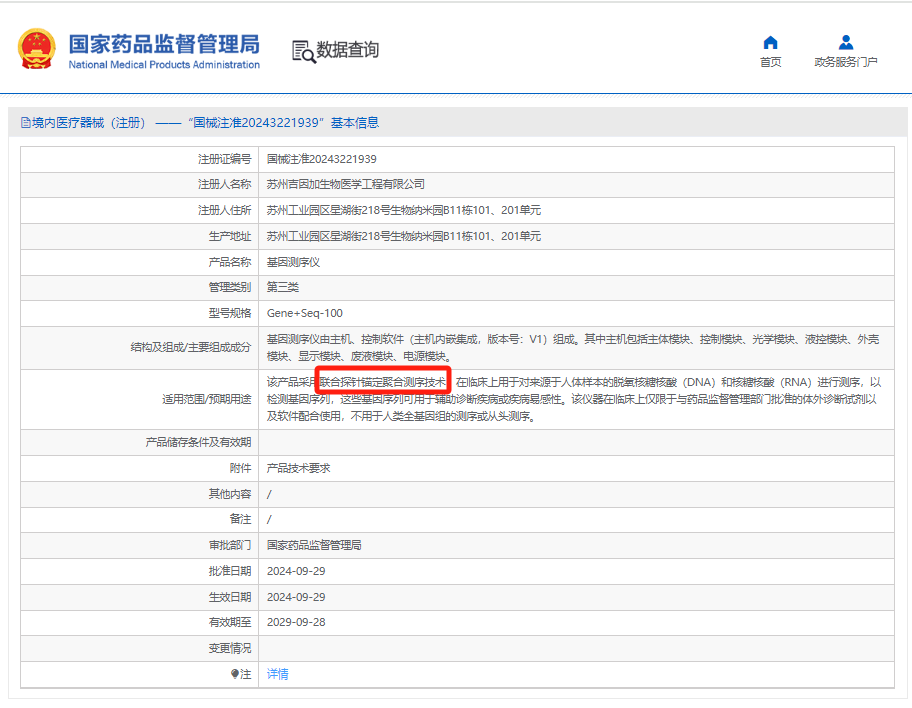Open the 详情 link
Viewport: 912px width, 708px height.
(277, 674)
